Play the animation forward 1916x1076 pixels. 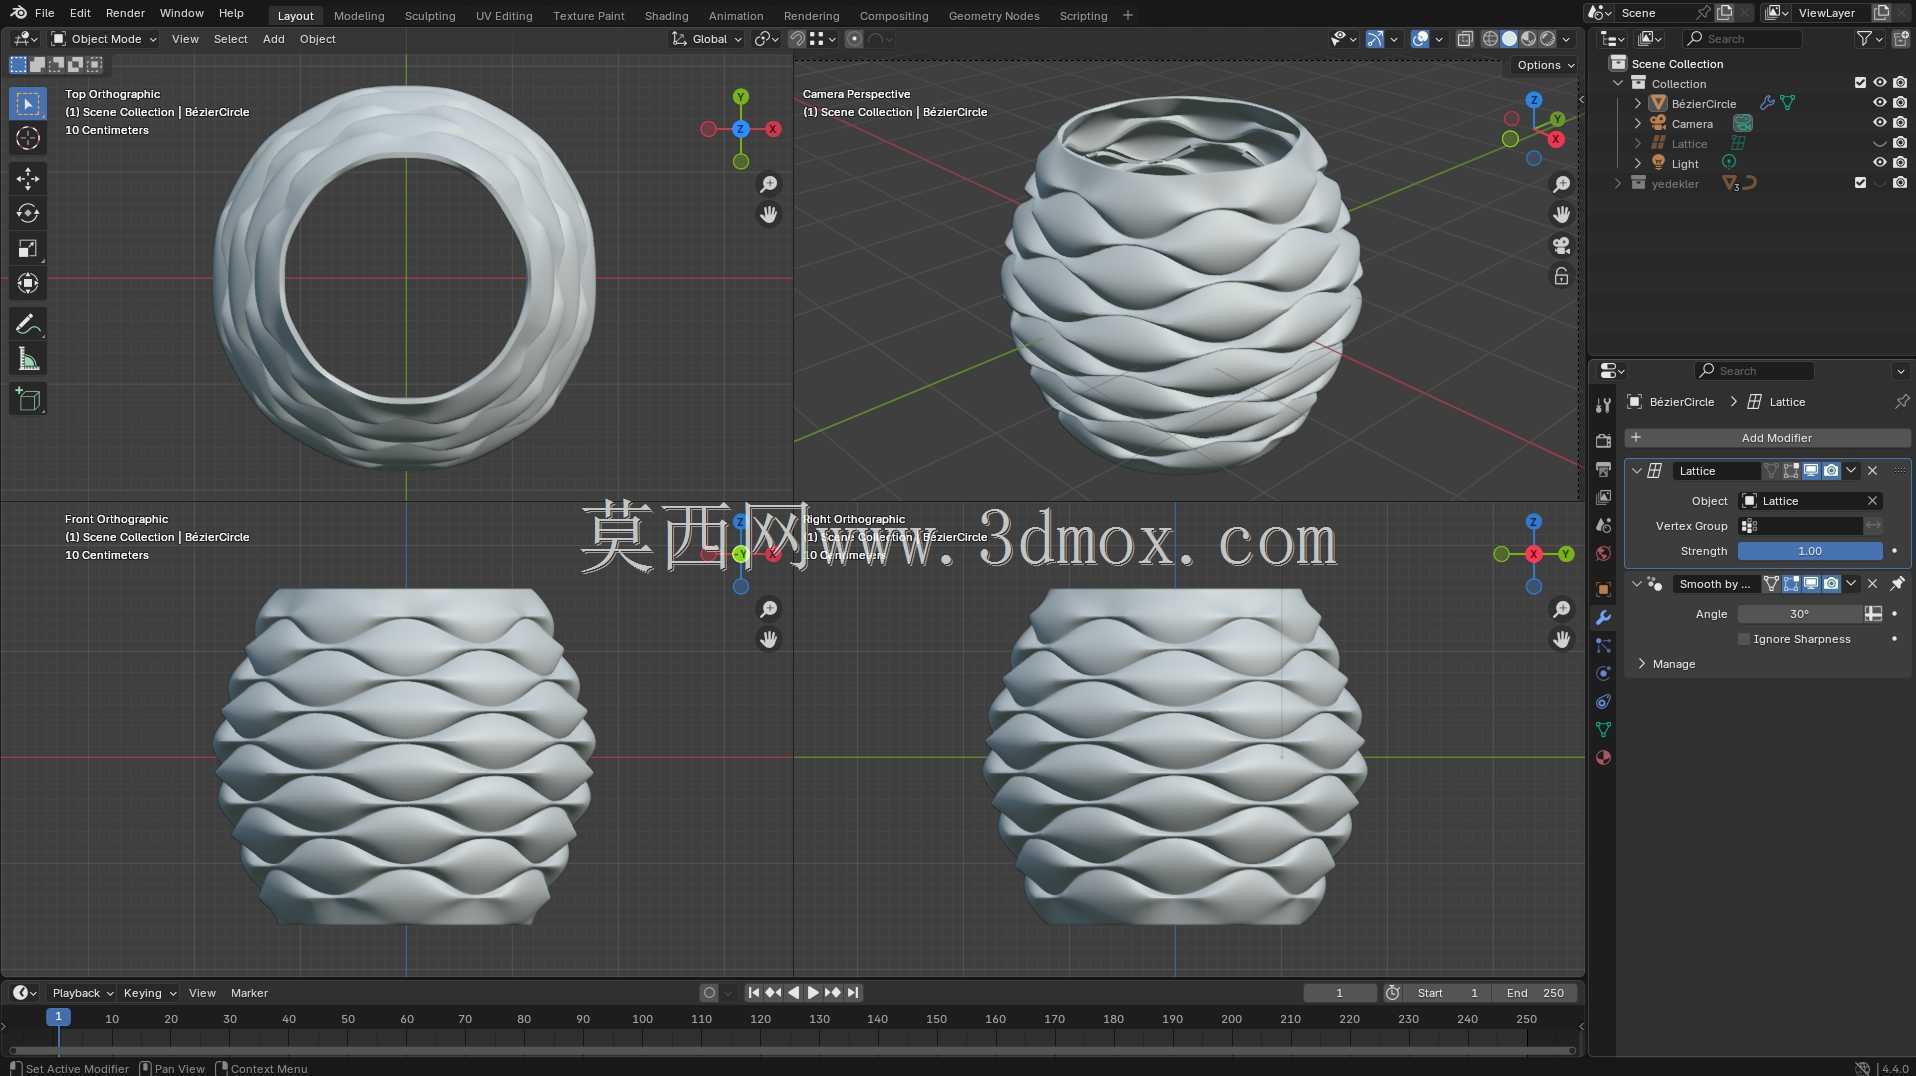click(813, 993)
